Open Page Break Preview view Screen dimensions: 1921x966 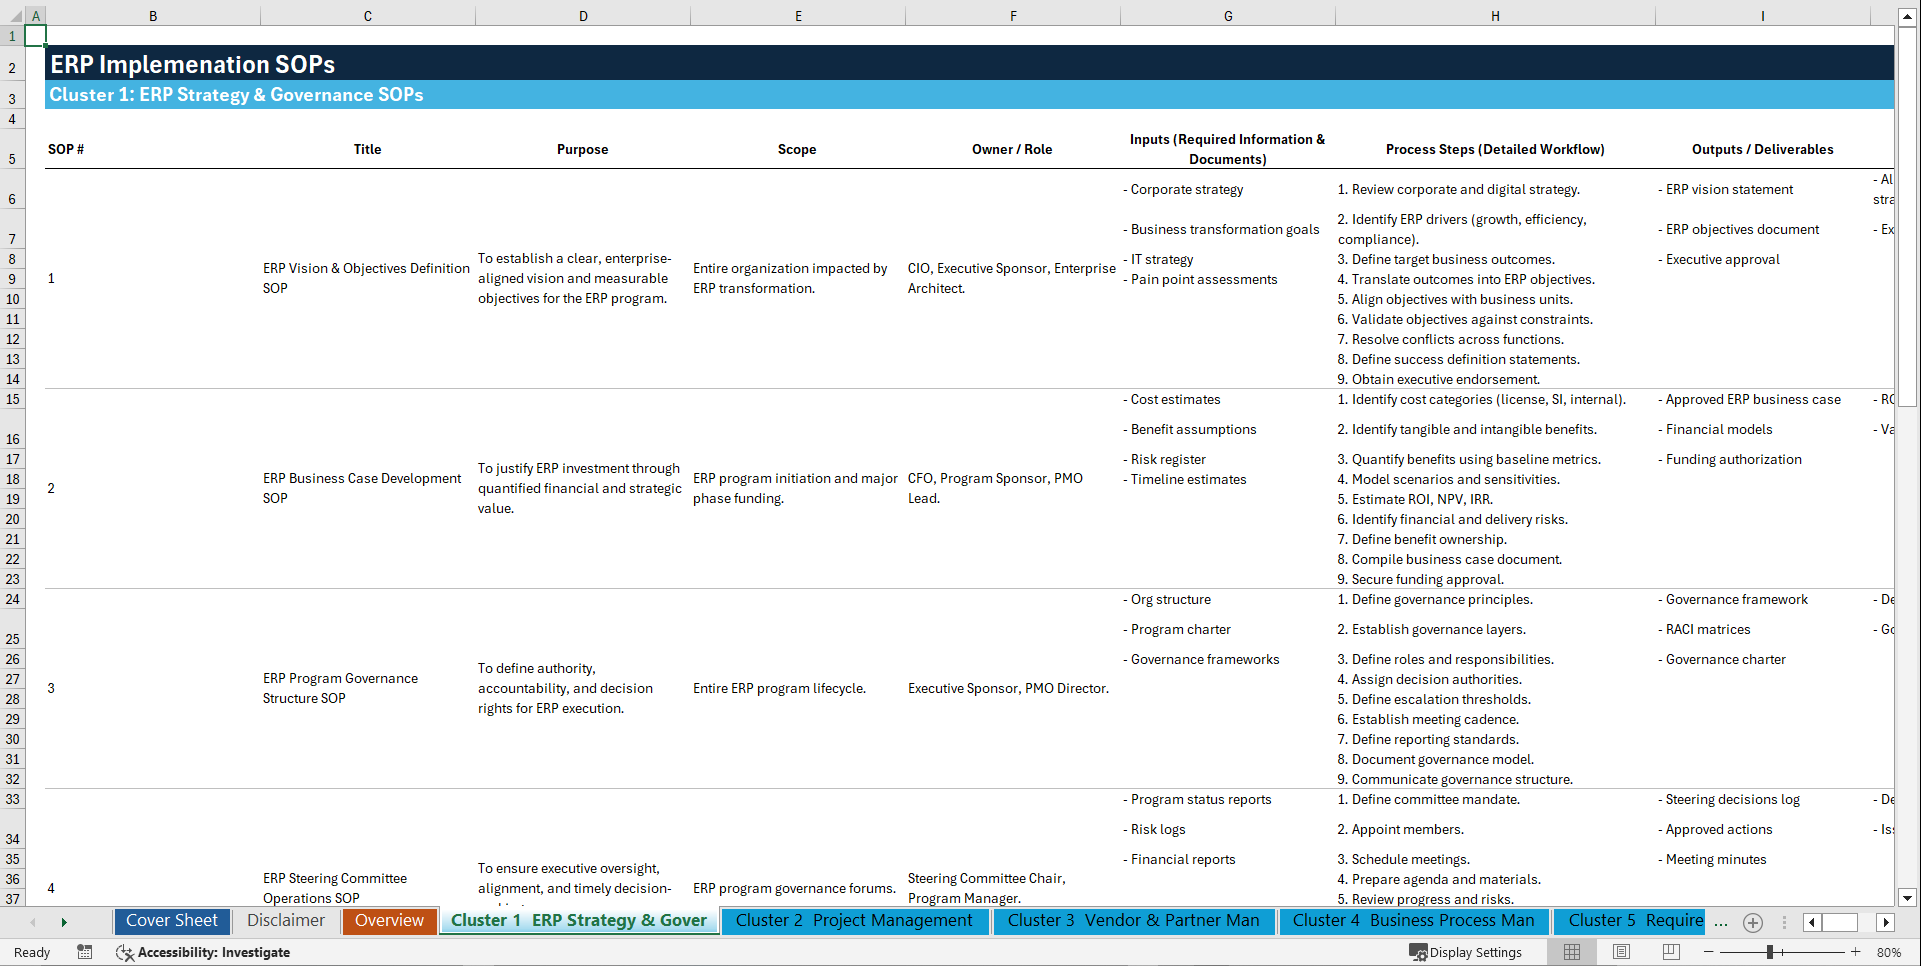pos(1669,952)
